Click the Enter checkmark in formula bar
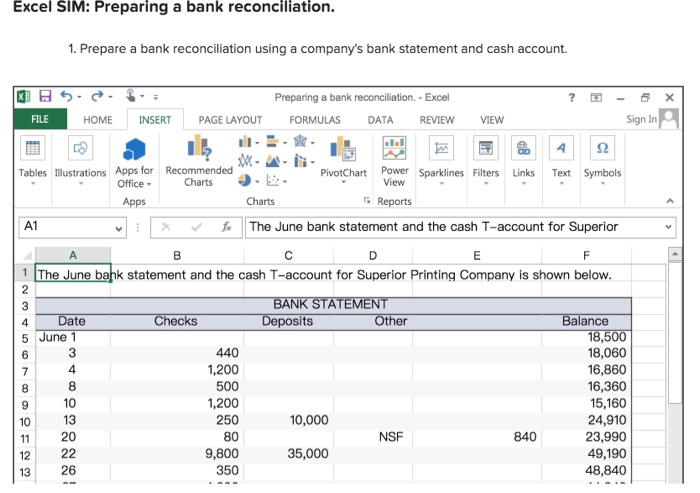700x493 pixels. pyautogui.click(x=196, y=227)
